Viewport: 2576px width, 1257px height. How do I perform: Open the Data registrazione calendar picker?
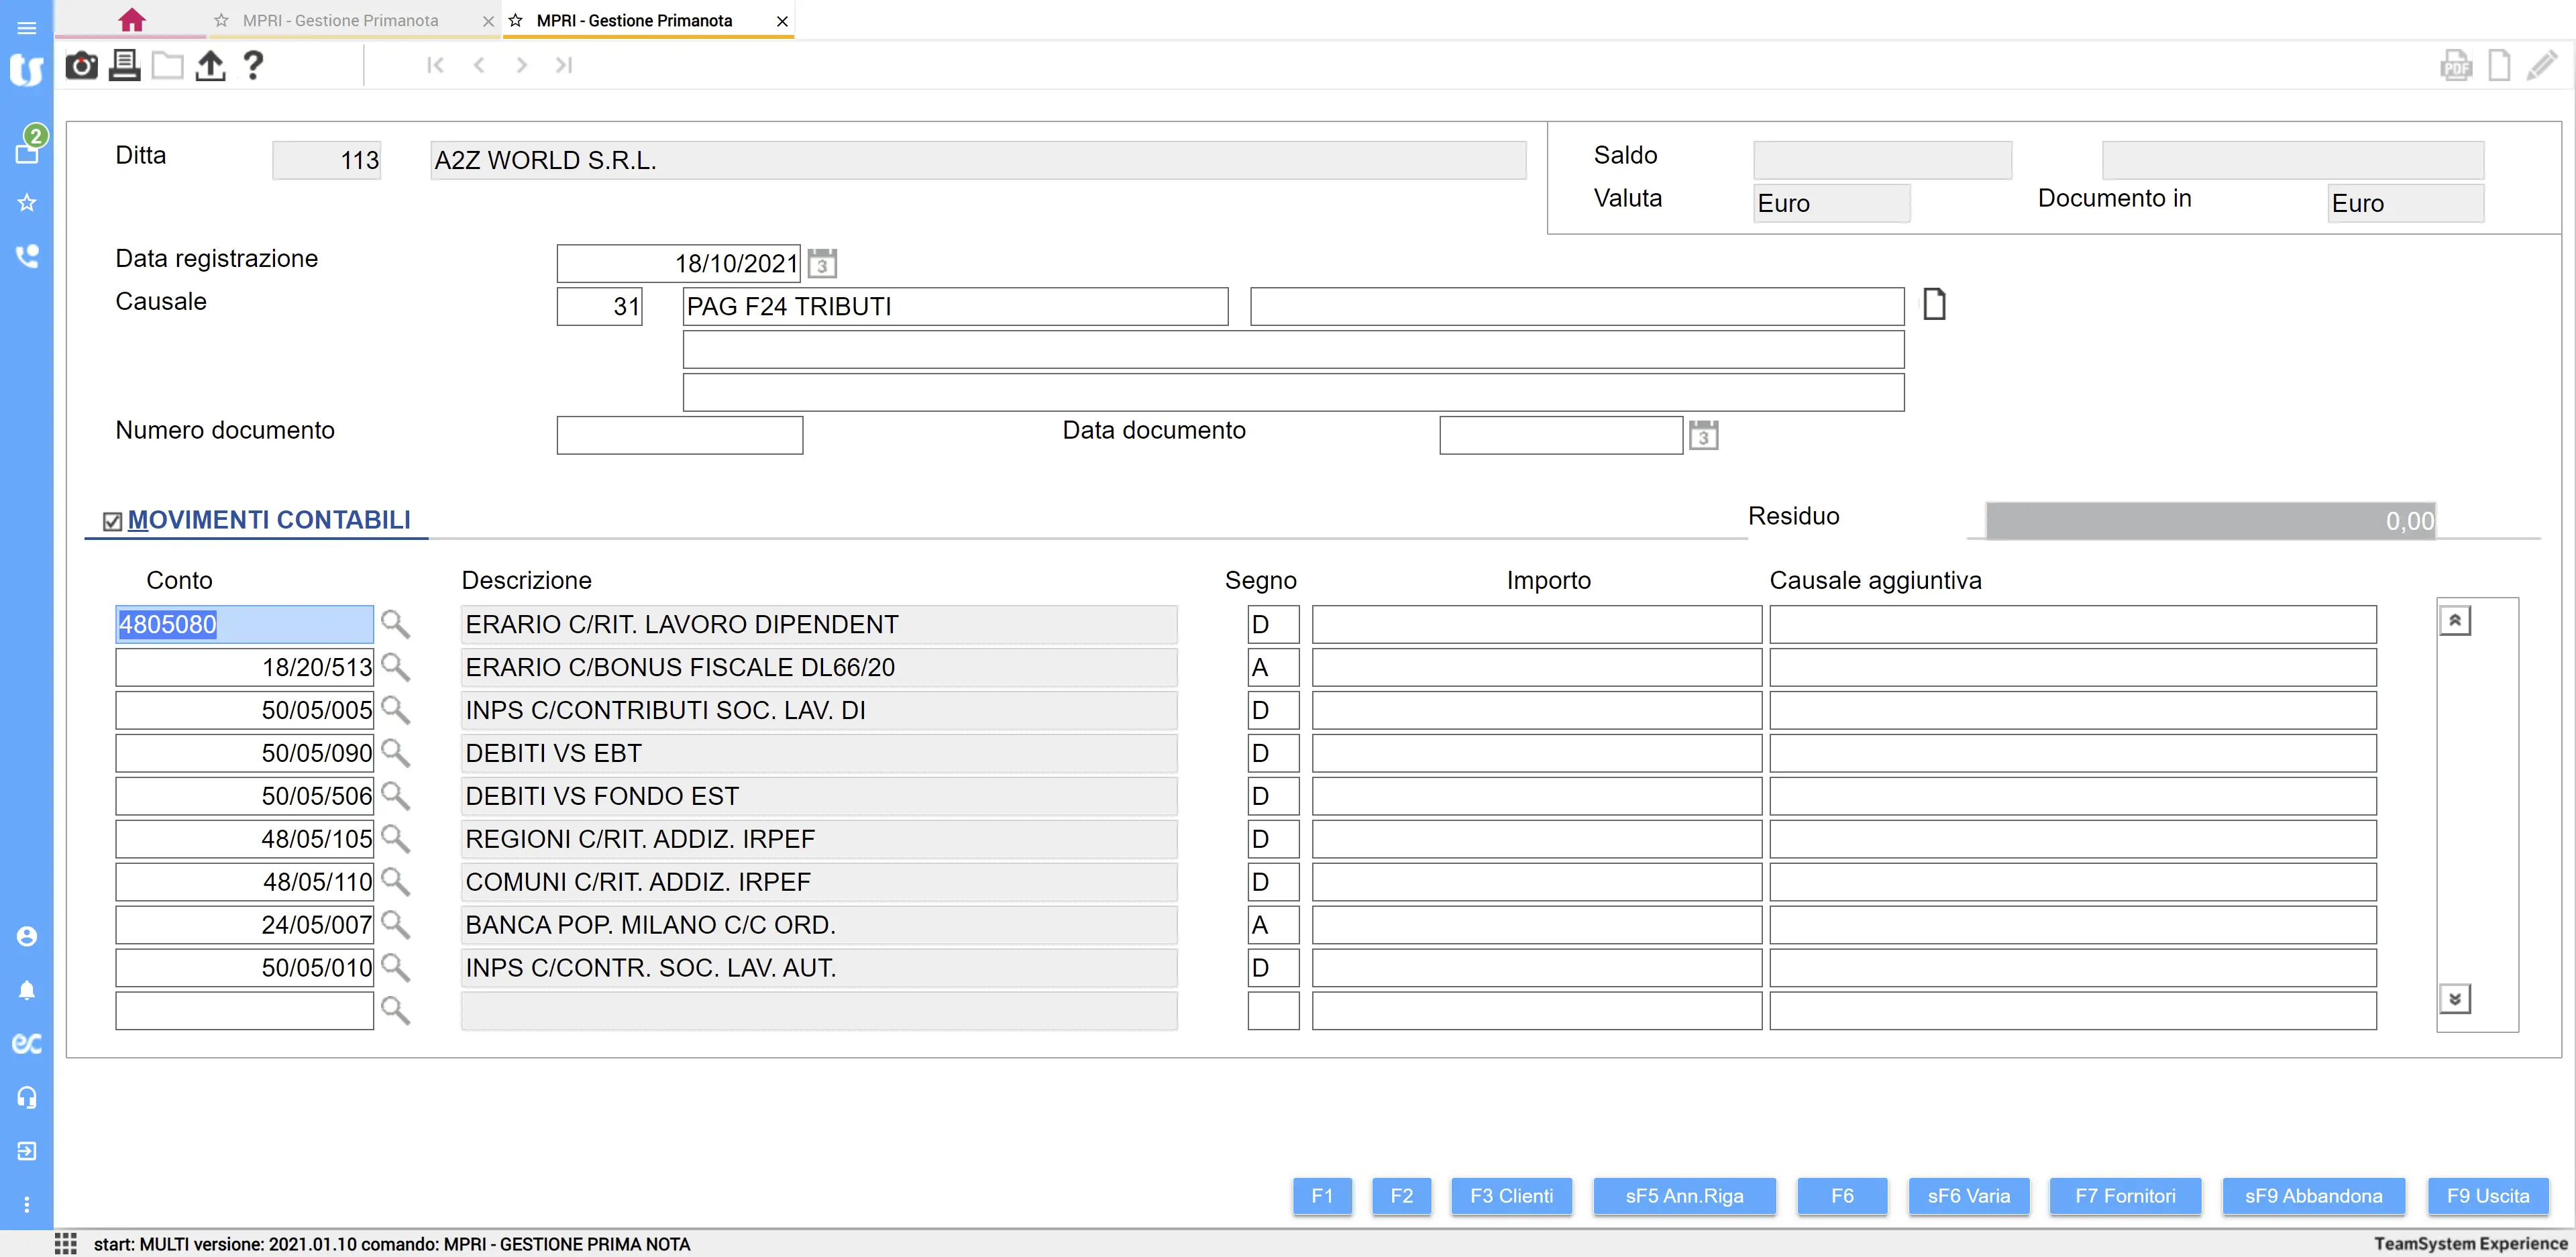pyautogui.click(x=822, y=264)
